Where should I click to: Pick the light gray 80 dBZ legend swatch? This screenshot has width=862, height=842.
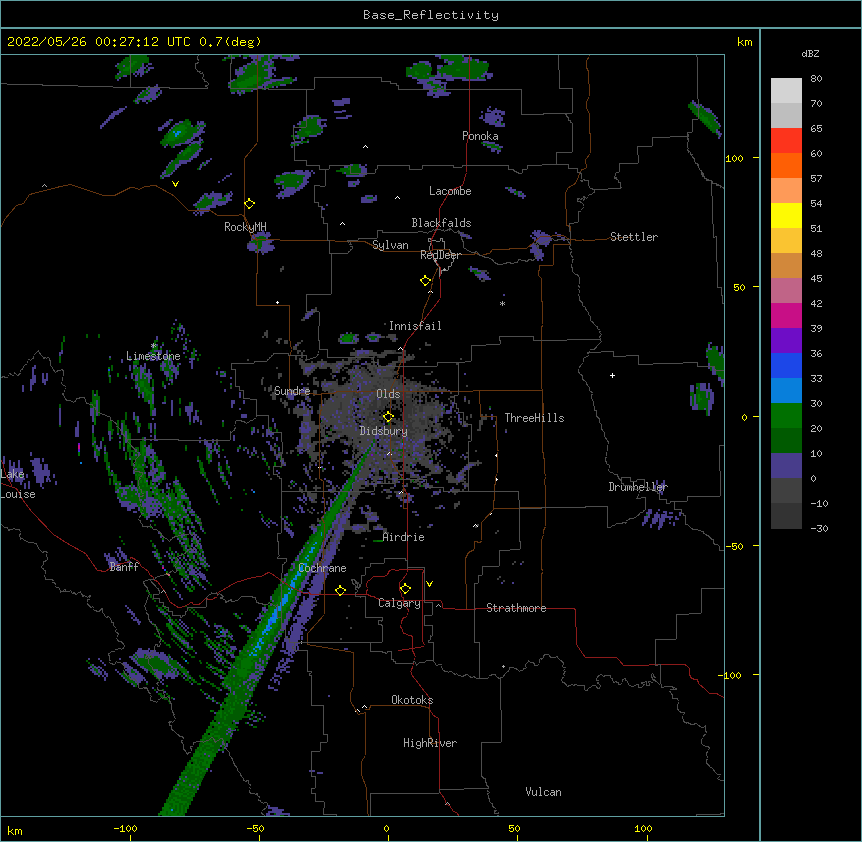(786, 90)
